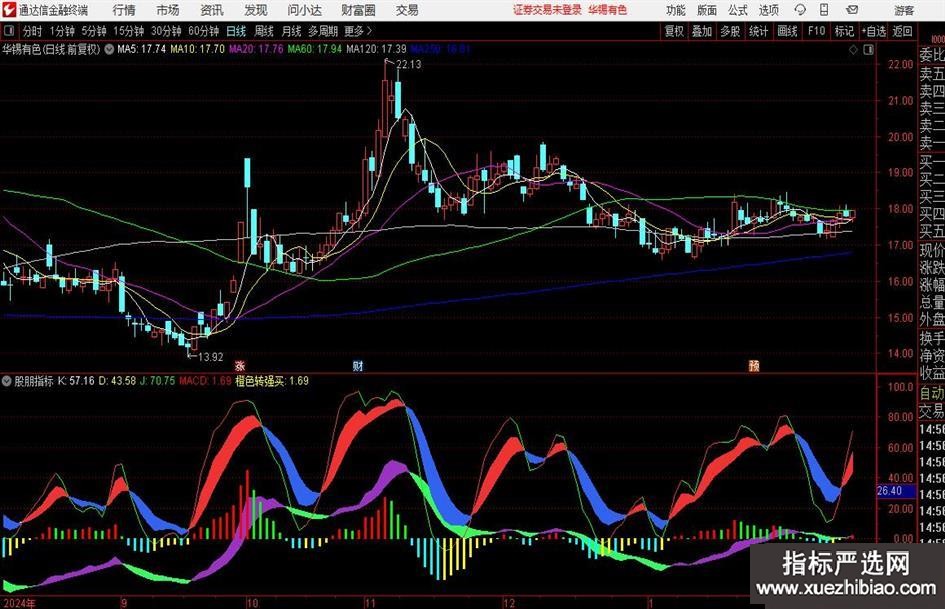Click the 标记 mark button
The image size is (945, 609).
pos(844,31)
